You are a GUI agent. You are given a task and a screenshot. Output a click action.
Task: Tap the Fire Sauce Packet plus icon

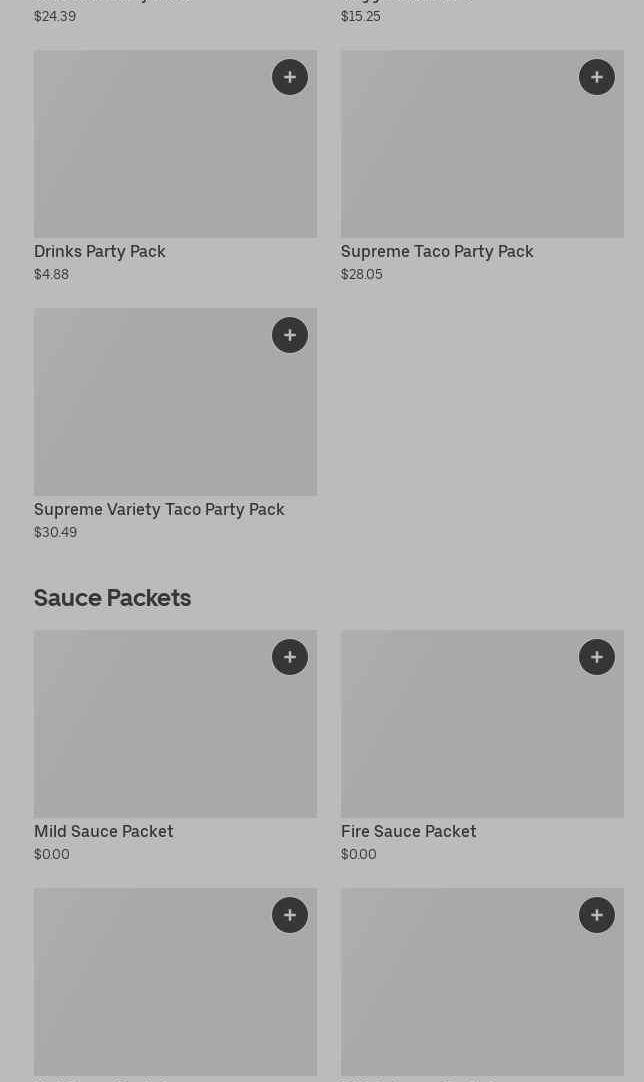(x=597, y=657)
